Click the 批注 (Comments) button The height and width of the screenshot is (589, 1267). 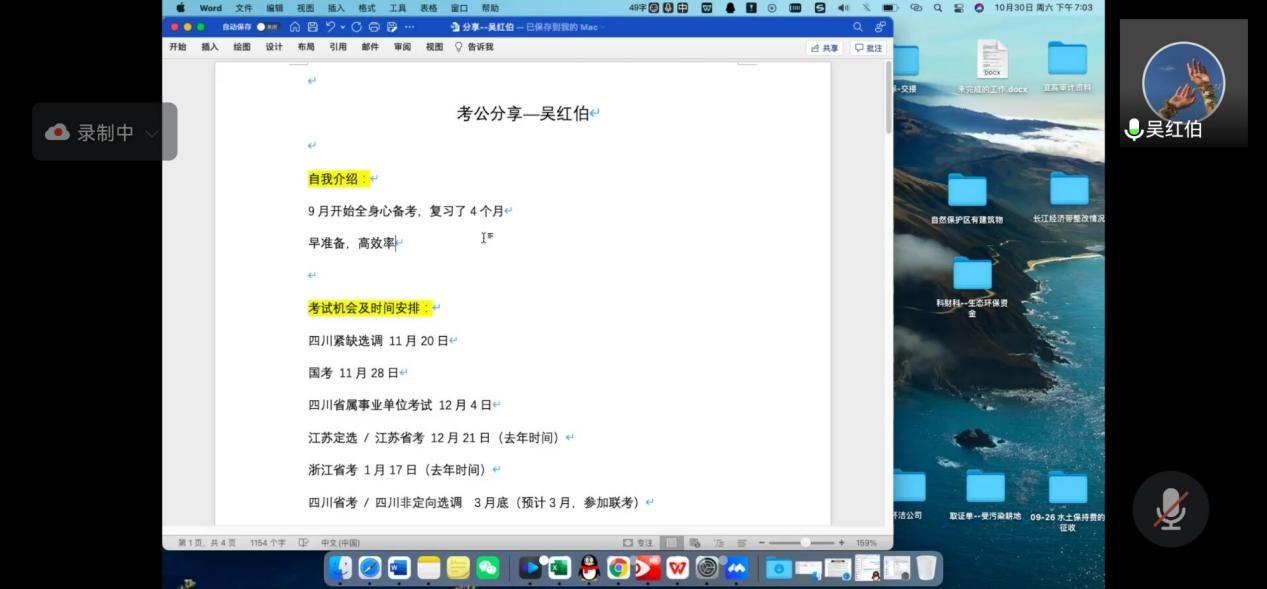868,48
